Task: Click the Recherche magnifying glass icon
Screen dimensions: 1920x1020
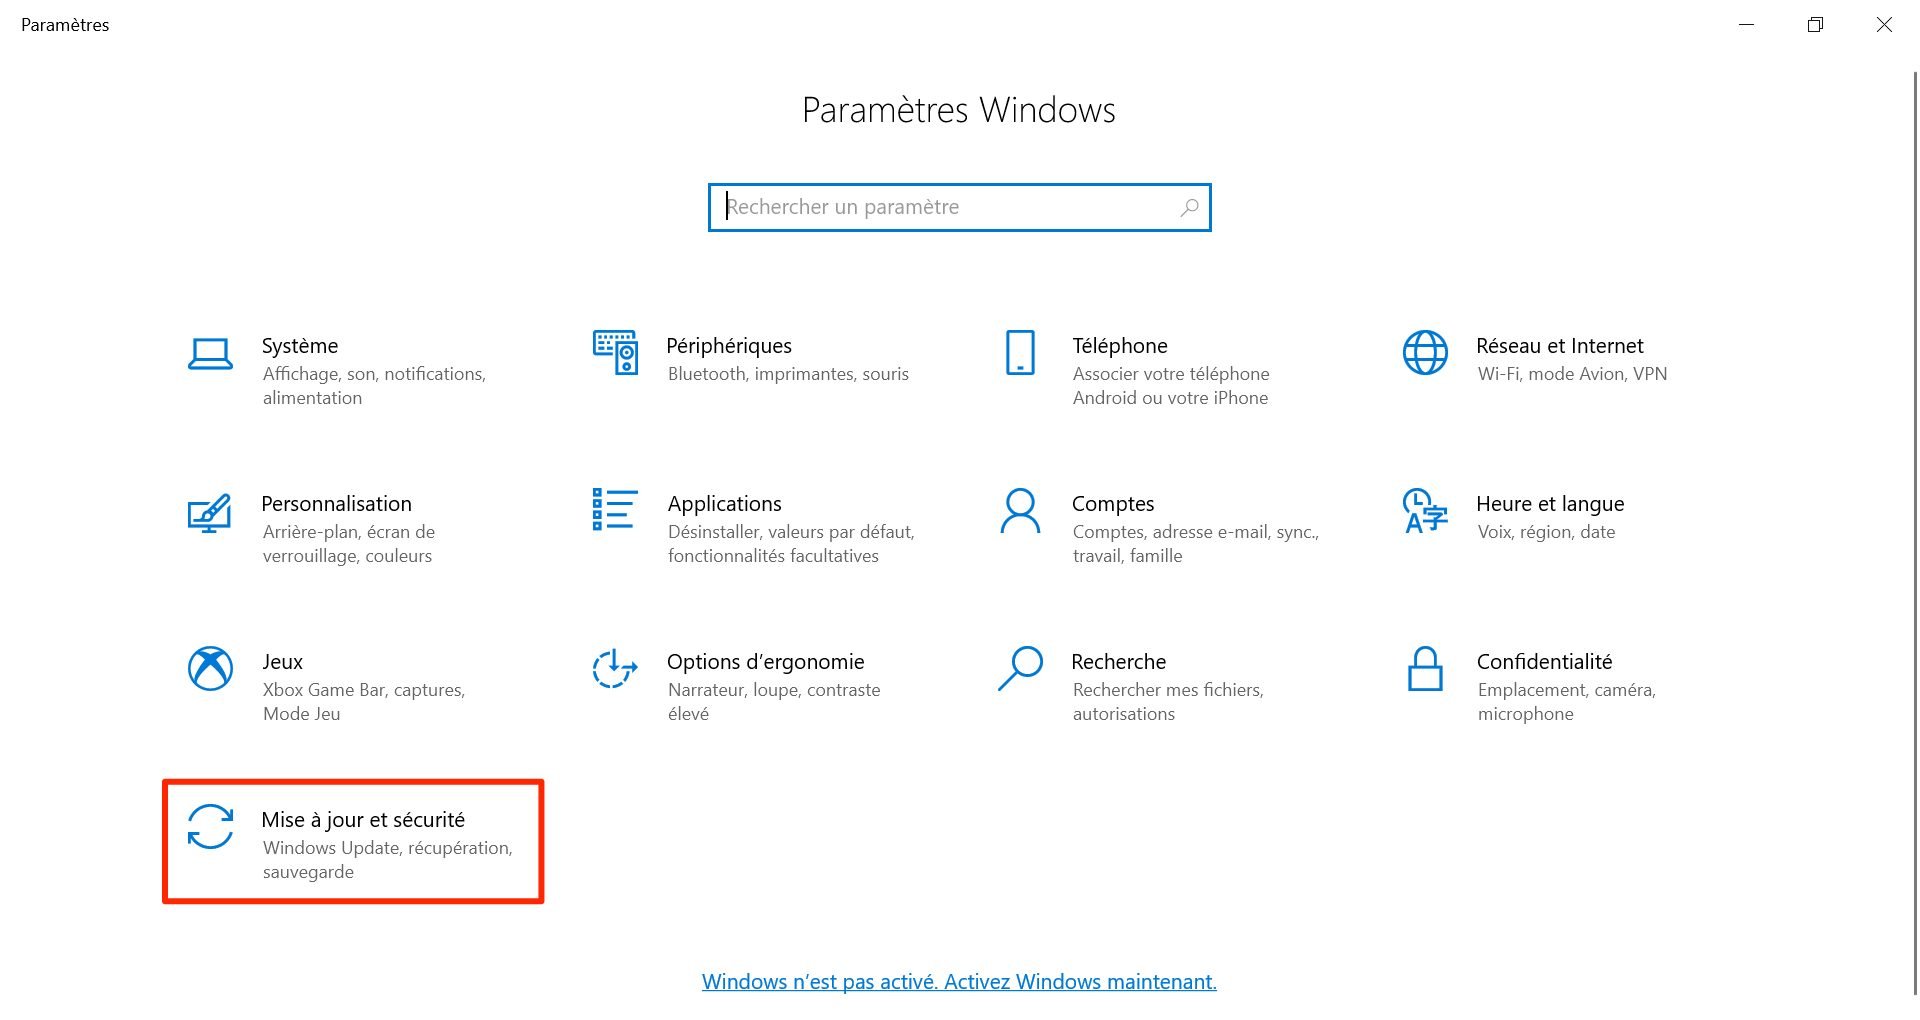Action: coord(1020,669)
